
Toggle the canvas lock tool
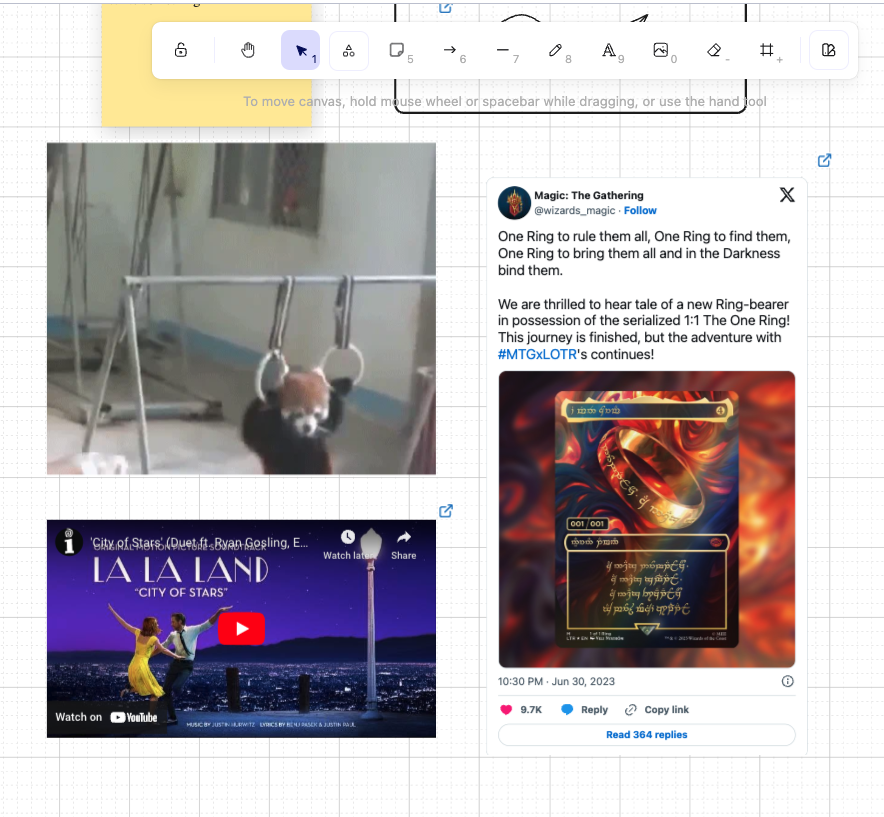click(x=180, y=50)
